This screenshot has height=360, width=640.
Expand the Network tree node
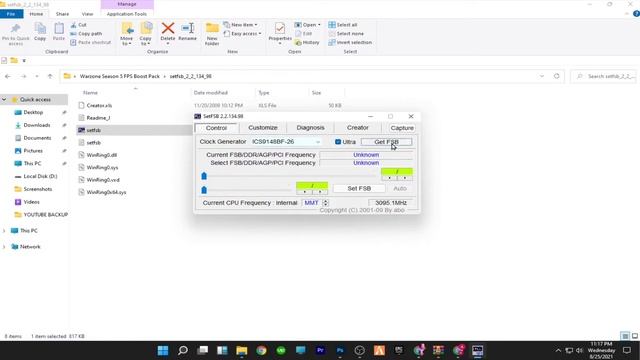click(x=4, y=247)
